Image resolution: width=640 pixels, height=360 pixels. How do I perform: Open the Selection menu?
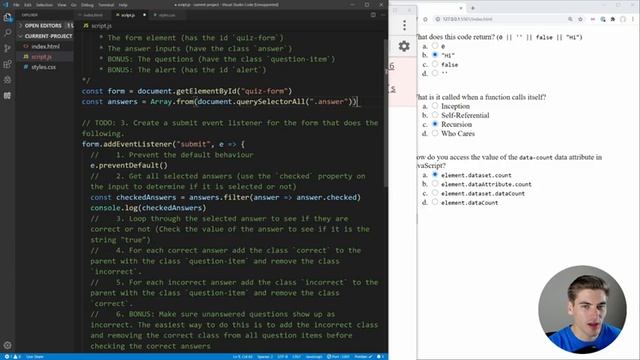coord(44,5)
